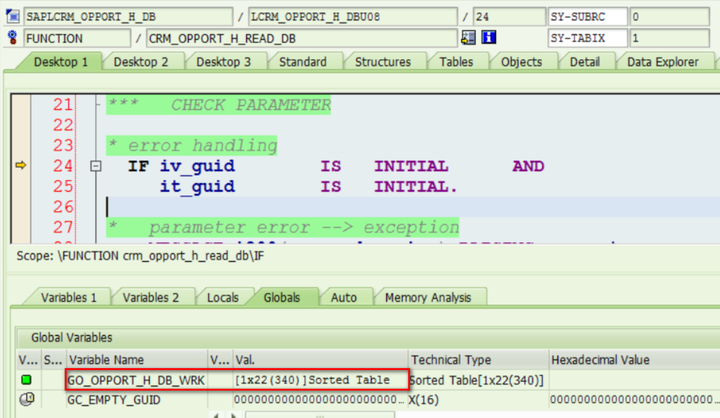Click the constant icon next to GC_EMPTY_GUID
This screenshot has width=720, height=418.
[27, 399]
